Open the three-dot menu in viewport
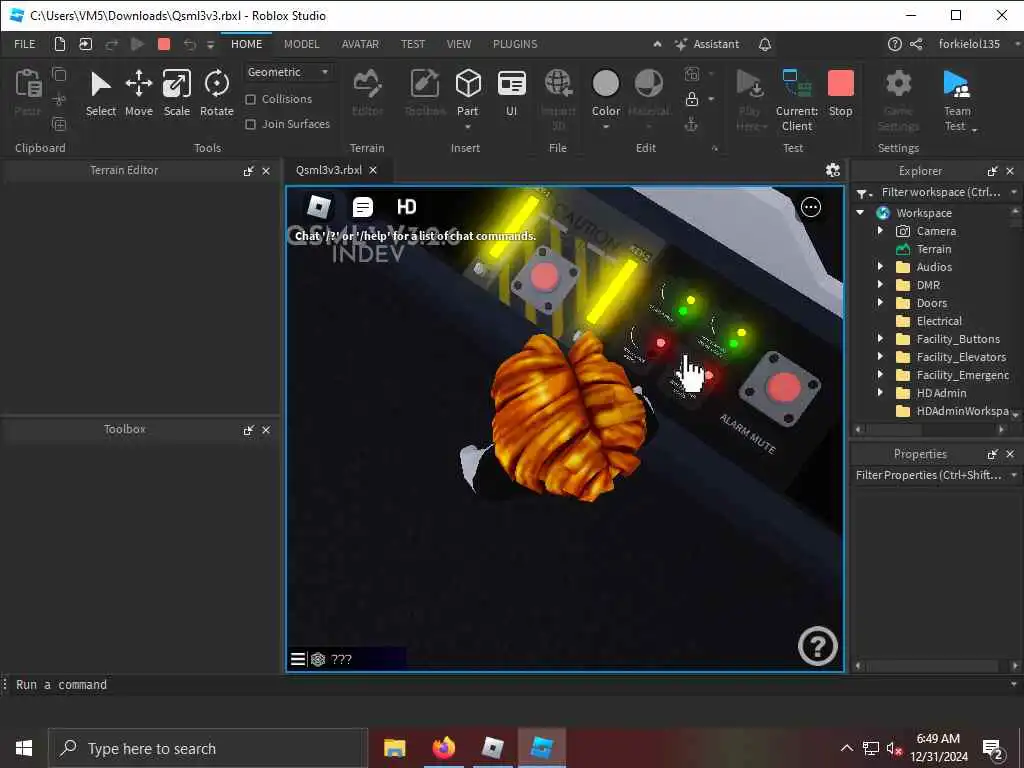 (810, 207)
